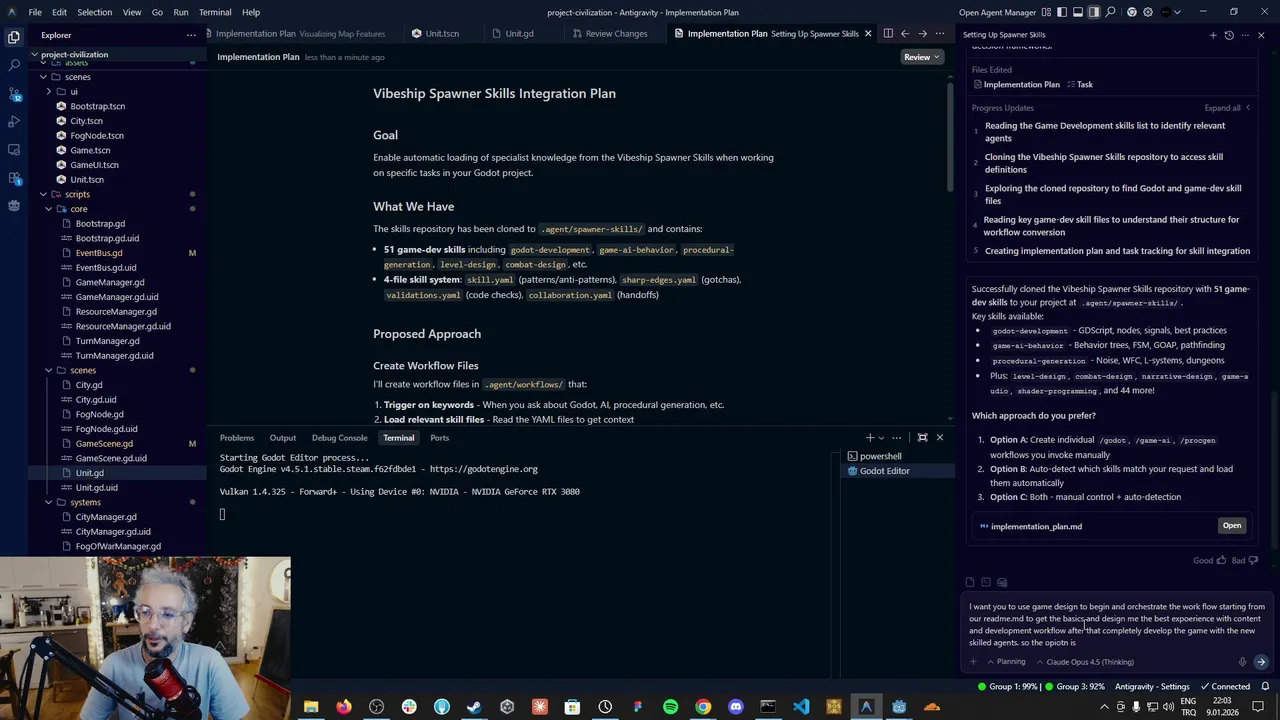The width and height of the screenshot is (1280, 720).
Task: Start voice input microphone
Action: (1242, 662)
